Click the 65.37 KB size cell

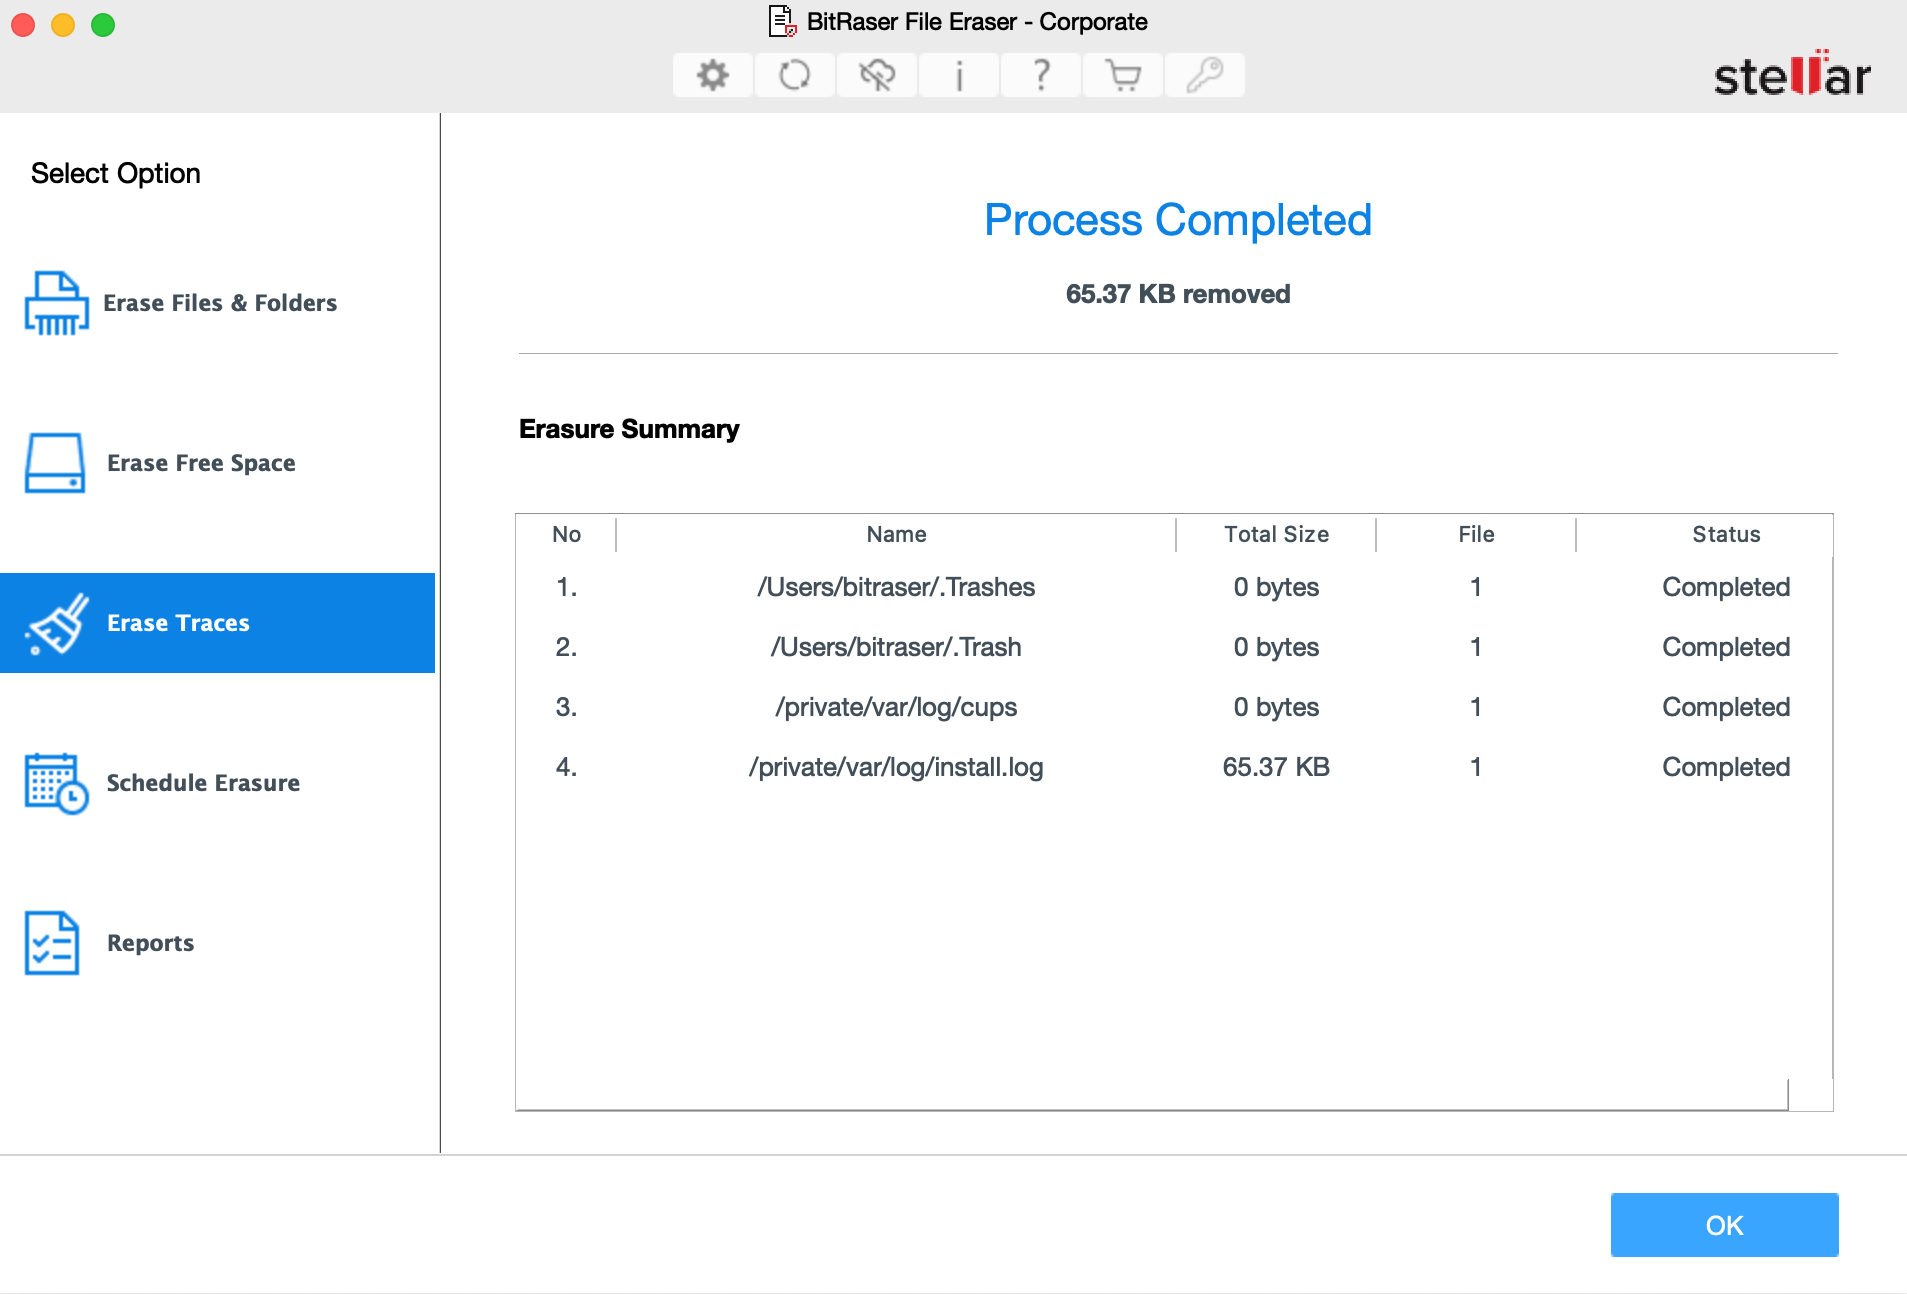pyautogui.click(x=1276, y=767)
